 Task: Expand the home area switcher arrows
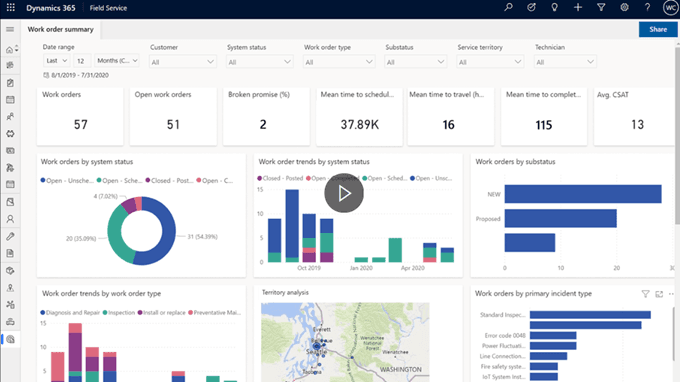pos(16,49)
